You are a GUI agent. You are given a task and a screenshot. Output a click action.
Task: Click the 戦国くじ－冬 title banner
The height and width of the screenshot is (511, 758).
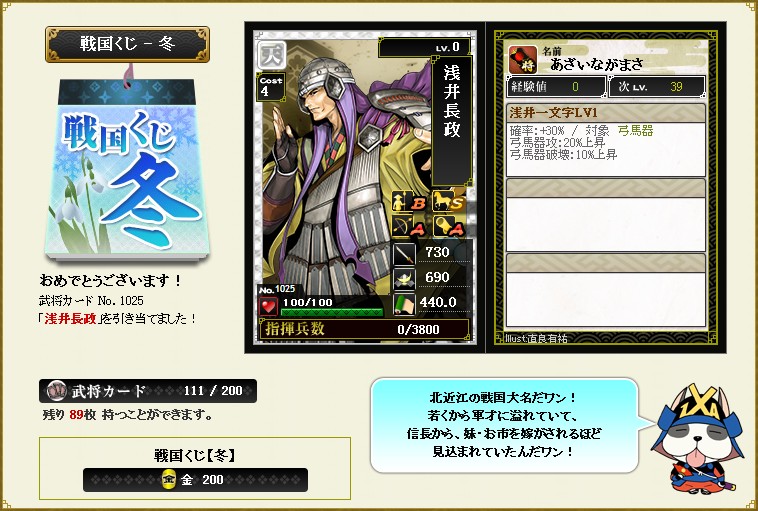click(x=127, y=44)
